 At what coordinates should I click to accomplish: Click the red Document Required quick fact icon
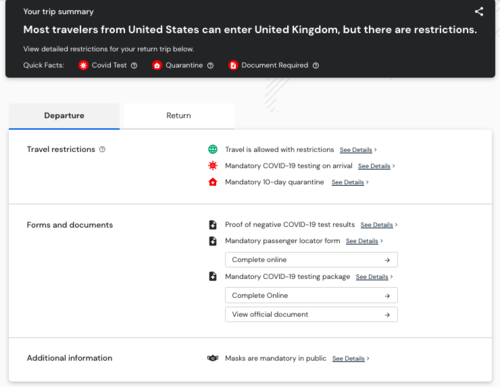pyautogui.click(x=233, y=65)
